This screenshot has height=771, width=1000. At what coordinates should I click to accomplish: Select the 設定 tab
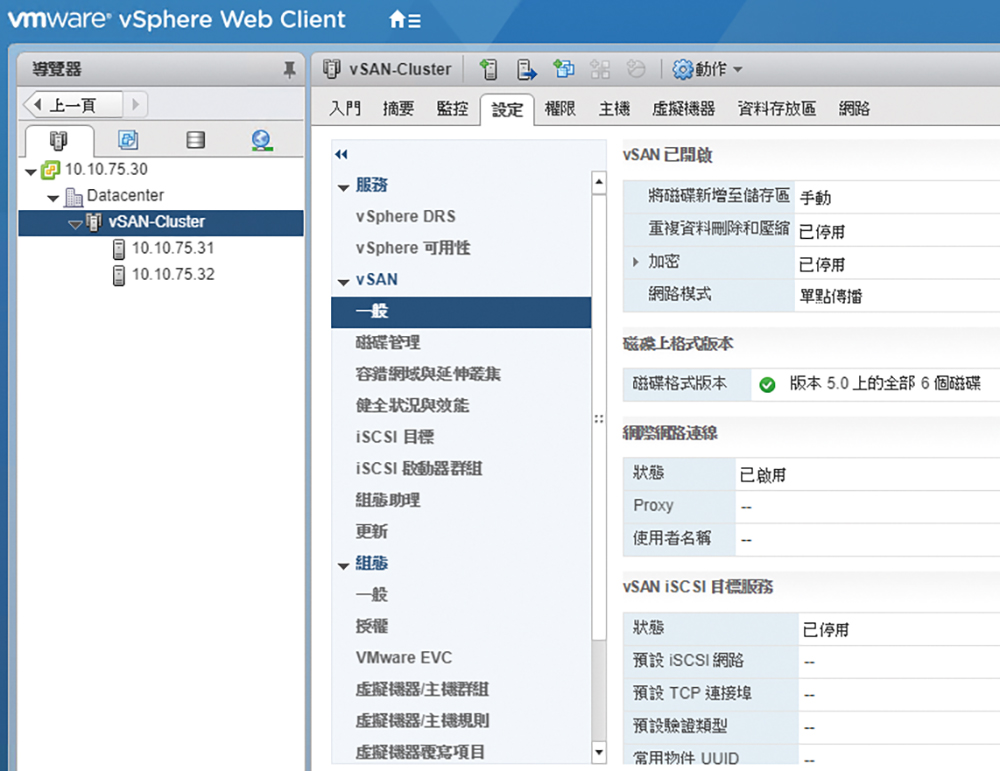[507, 110]
